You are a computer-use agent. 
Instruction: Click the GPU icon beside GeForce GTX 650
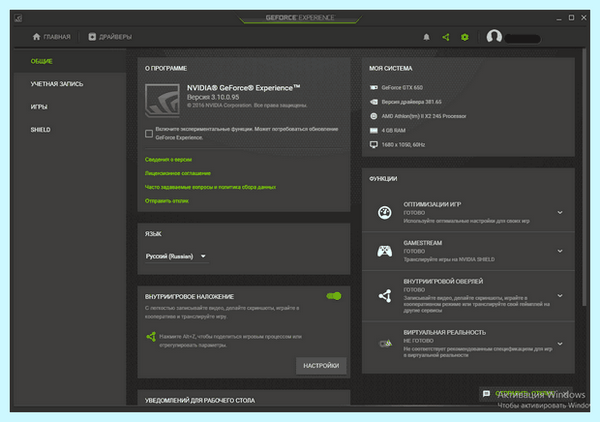(x=374, y=88)
